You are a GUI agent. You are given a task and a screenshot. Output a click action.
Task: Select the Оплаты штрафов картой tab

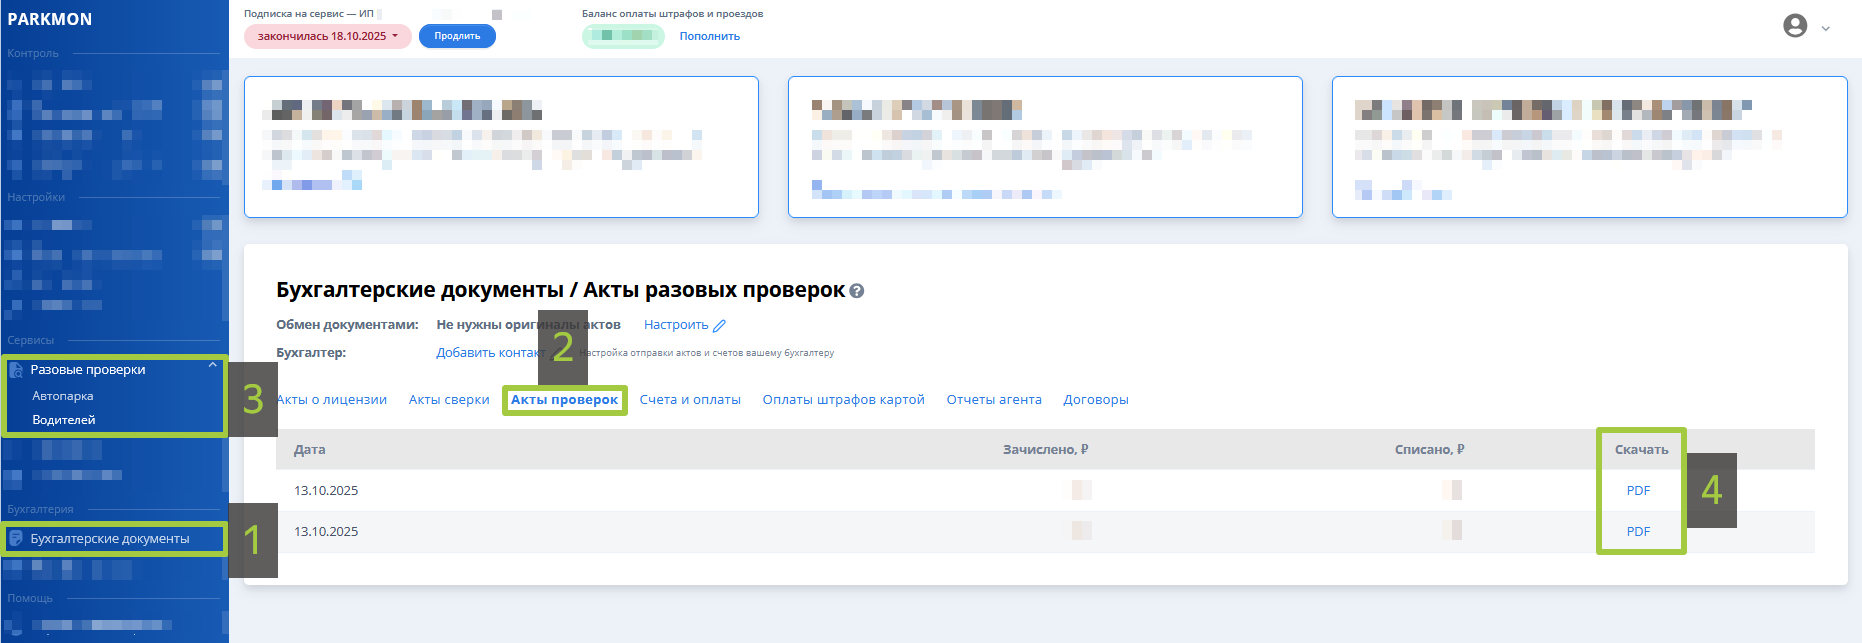[843, 400]
